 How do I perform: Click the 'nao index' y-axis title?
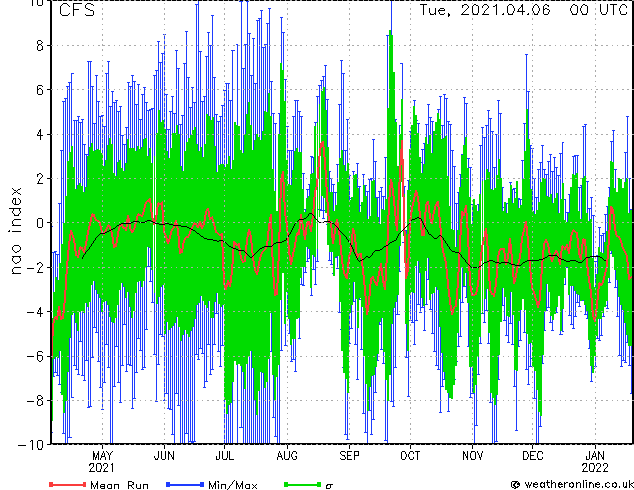(15, 231)
